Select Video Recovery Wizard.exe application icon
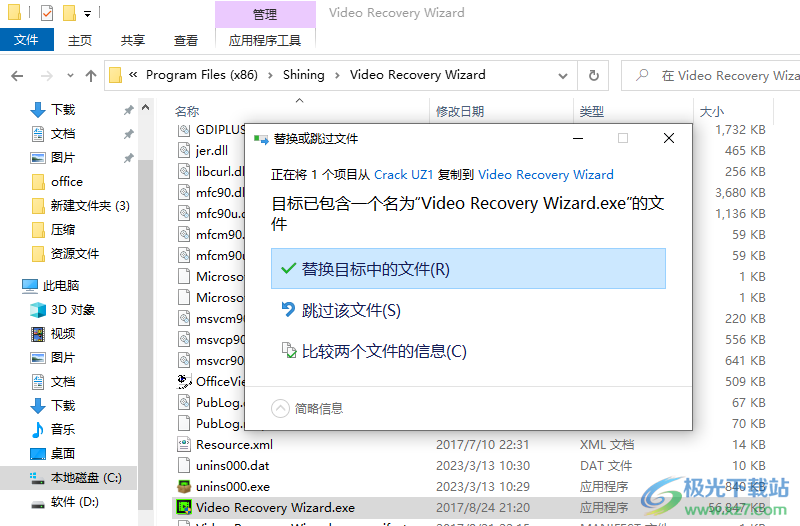Screen dimensions: 800x526 184,507
